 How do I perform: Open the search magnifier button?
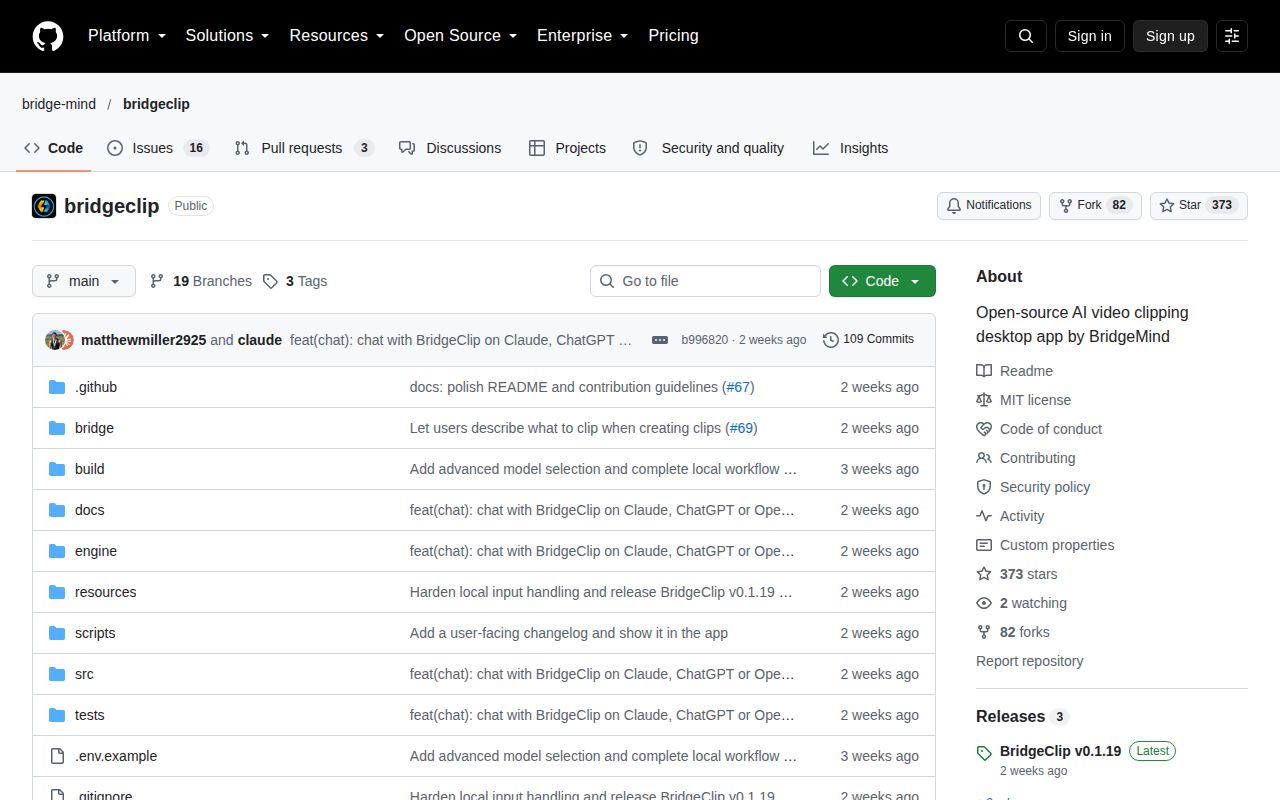click(1026, 36)
